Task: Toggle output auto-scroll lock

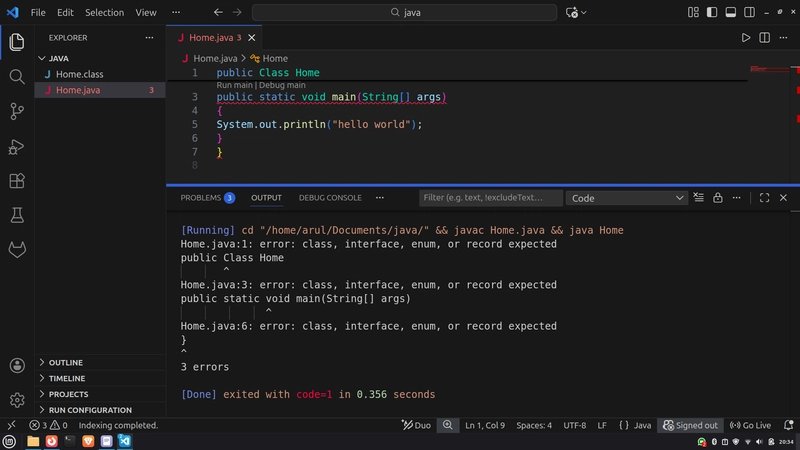Action: click(x=717, y=198)
